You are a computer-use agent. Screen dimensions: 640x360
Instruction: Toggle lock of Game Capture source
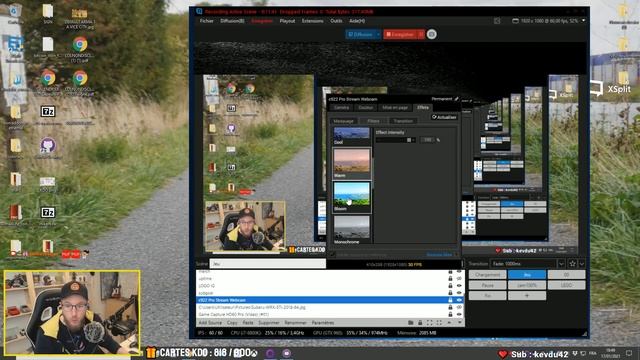click(x=450, y=314)
